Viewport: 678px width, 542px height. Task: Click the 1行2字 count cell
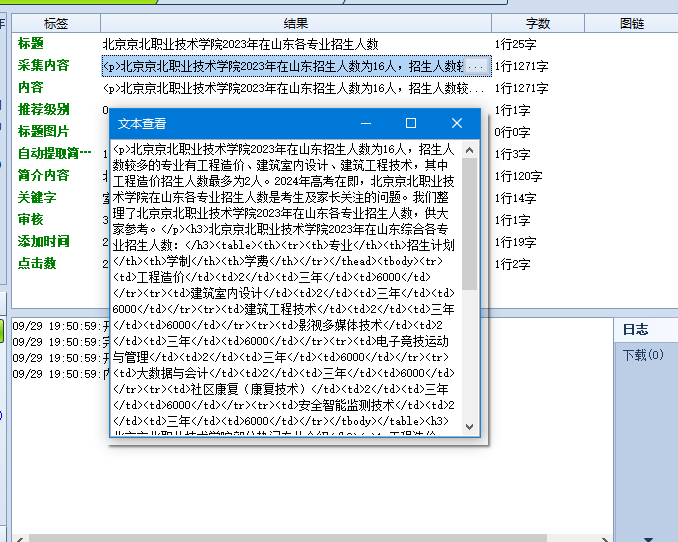click(x=512, y=264)
